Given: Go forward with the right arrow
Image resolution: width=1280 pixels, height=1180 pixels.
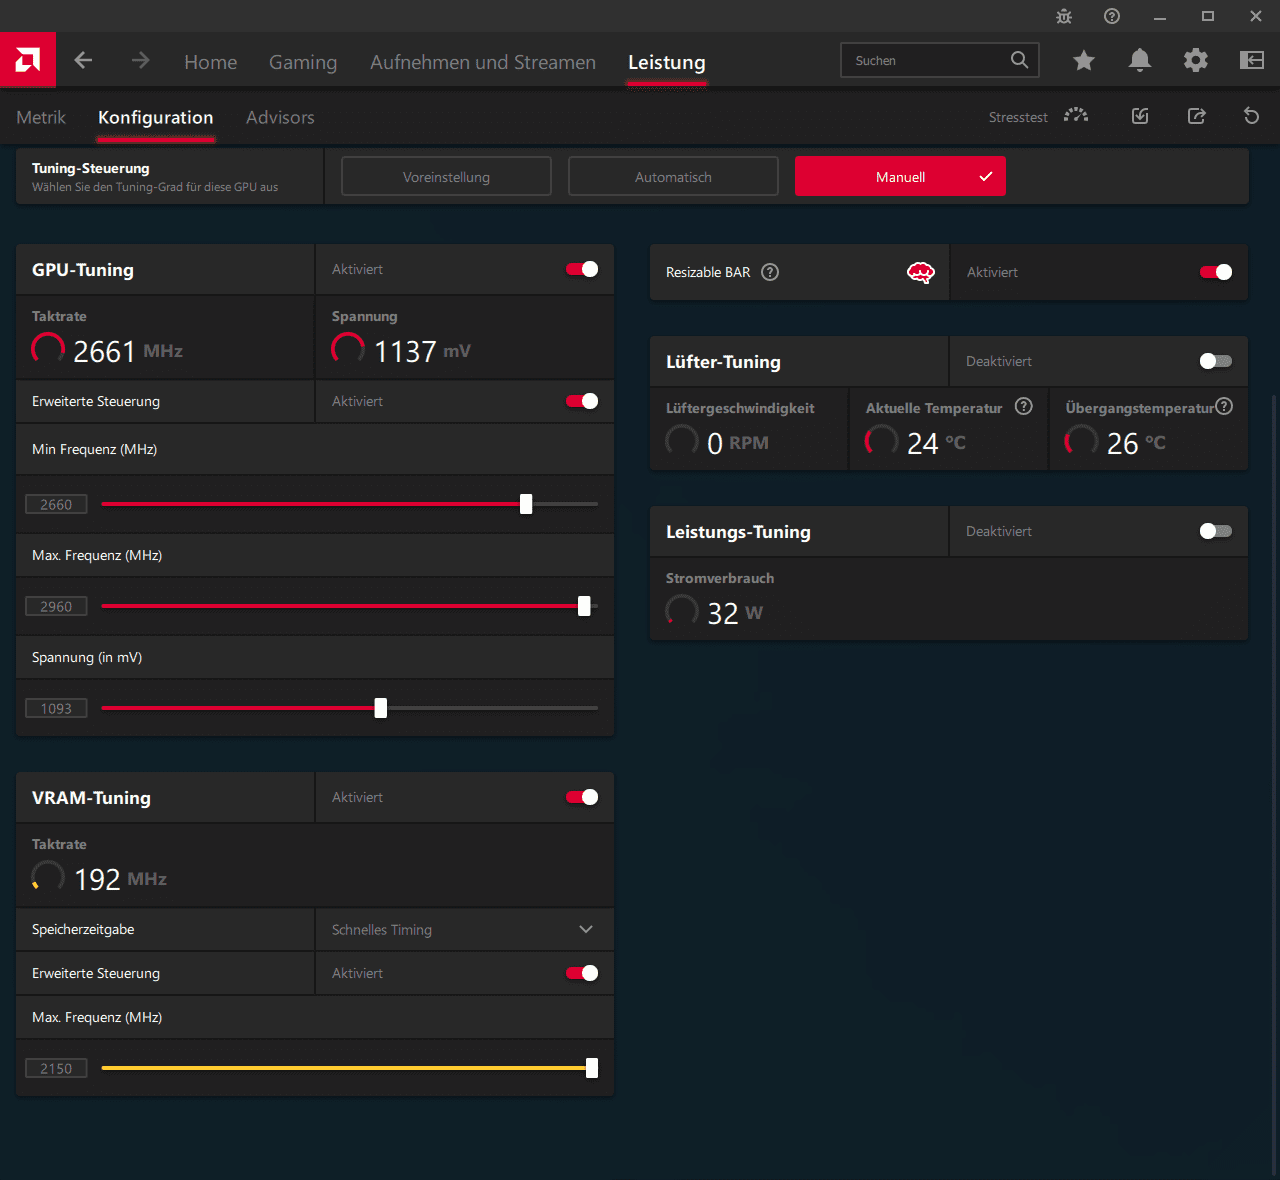Looking at the screenshot, I should click(140, 60).
